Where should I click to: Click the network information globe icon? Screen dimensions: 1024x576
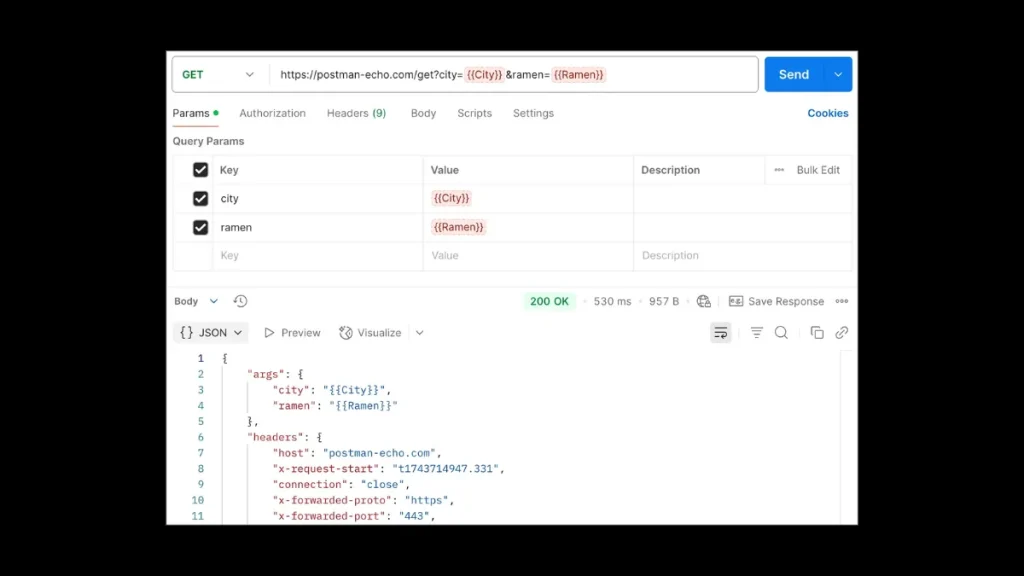(x=703, y=300)
